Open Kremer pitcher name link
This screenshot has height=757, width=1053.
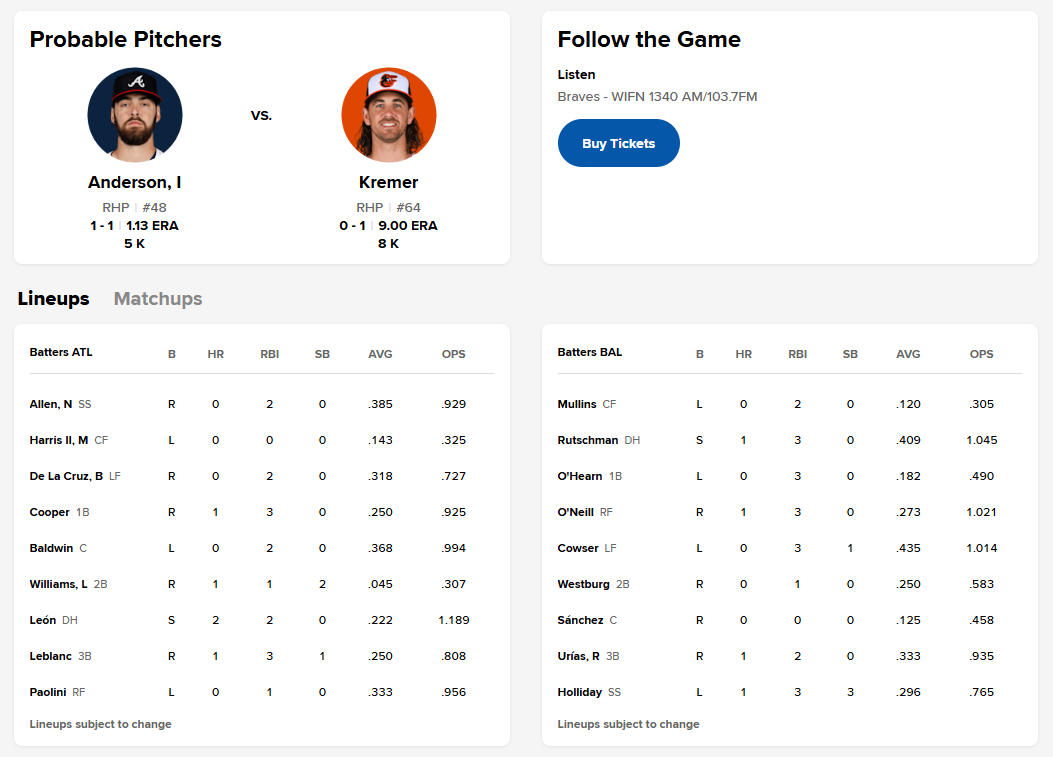tap(388, 182)
